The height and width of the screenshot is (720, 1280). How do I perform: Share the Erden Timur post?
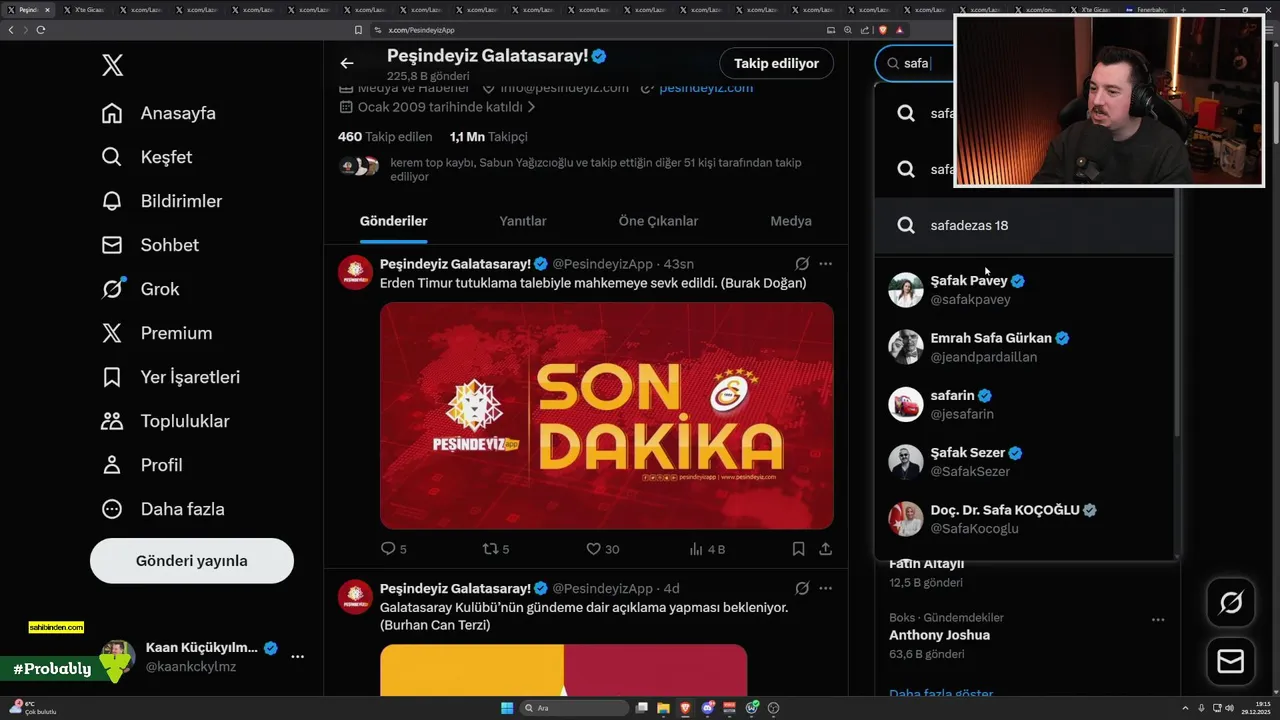point(826,549)
